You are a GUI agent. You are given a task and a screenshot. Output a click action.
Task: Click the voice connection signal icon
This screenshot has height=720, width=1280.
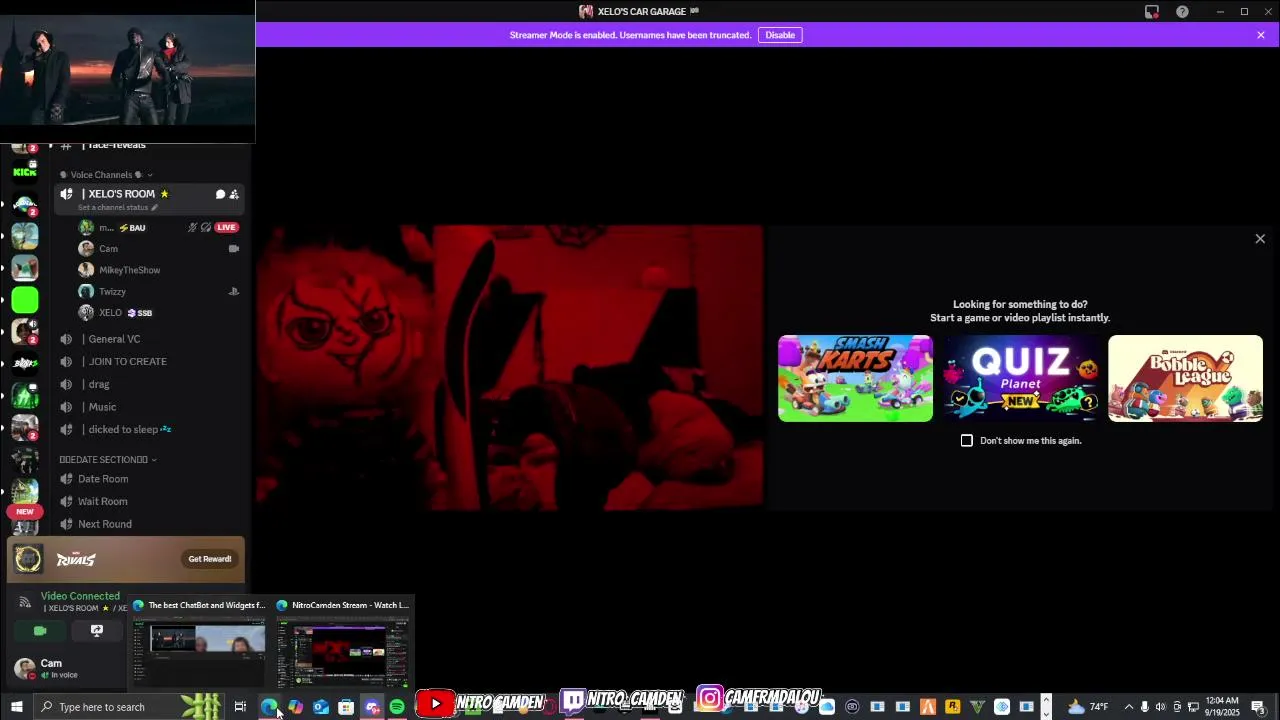click(25, 602)
